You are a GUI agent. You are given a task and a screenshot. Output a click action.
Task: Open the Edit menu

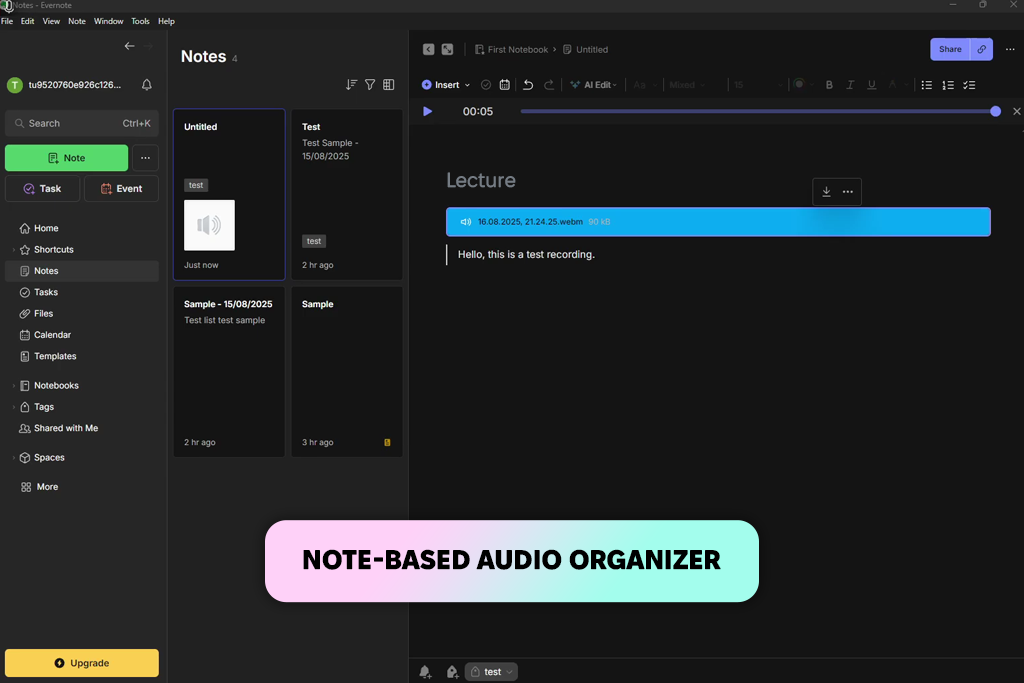27,21
